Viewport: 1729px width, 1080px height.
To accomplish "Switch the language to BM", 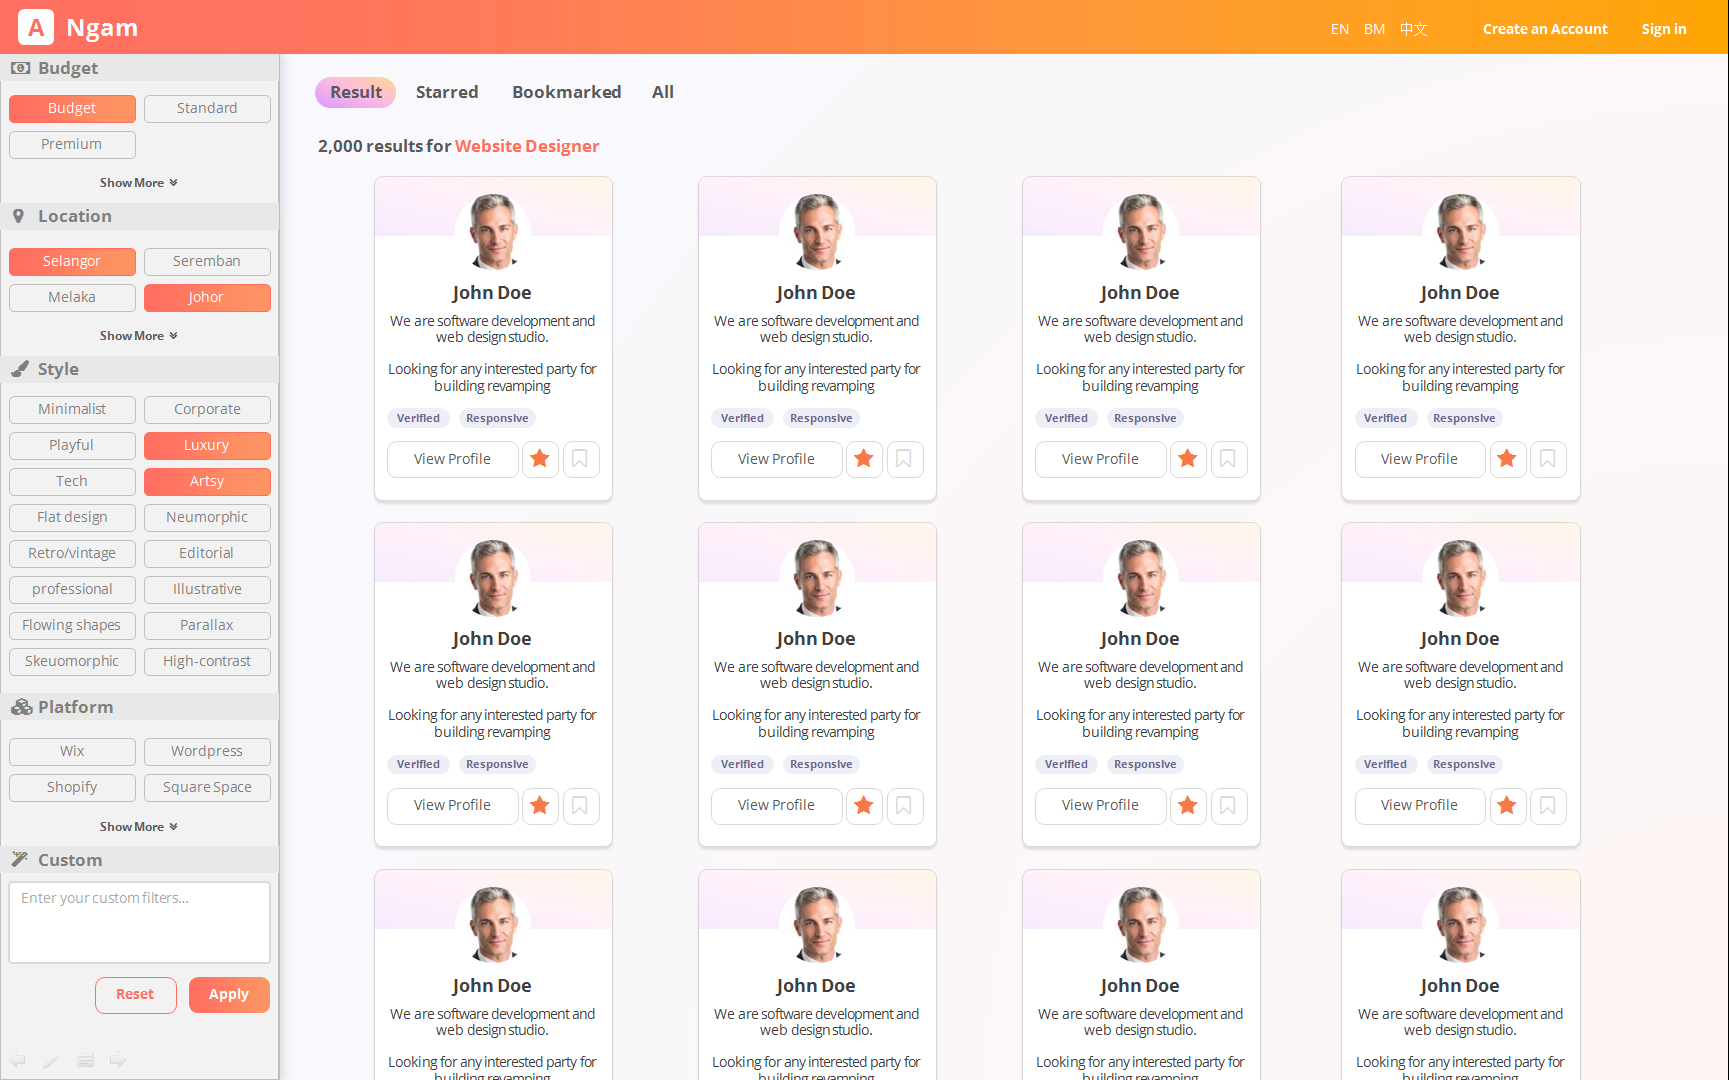I will click(1374, 29).
